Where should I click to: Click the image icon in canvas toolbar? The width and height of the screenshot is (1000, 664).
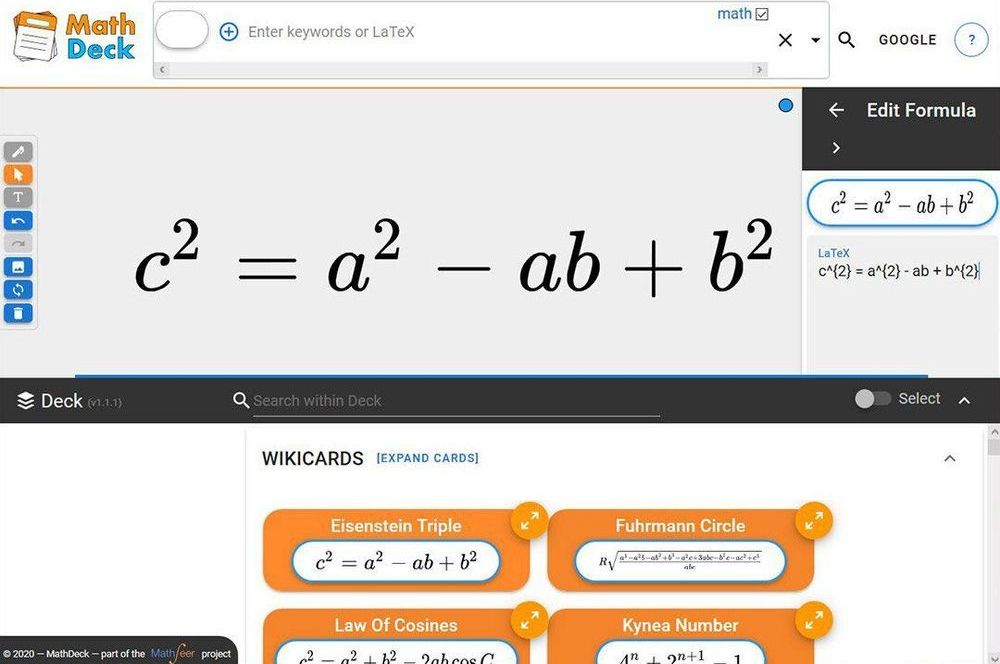click(18, 267)
